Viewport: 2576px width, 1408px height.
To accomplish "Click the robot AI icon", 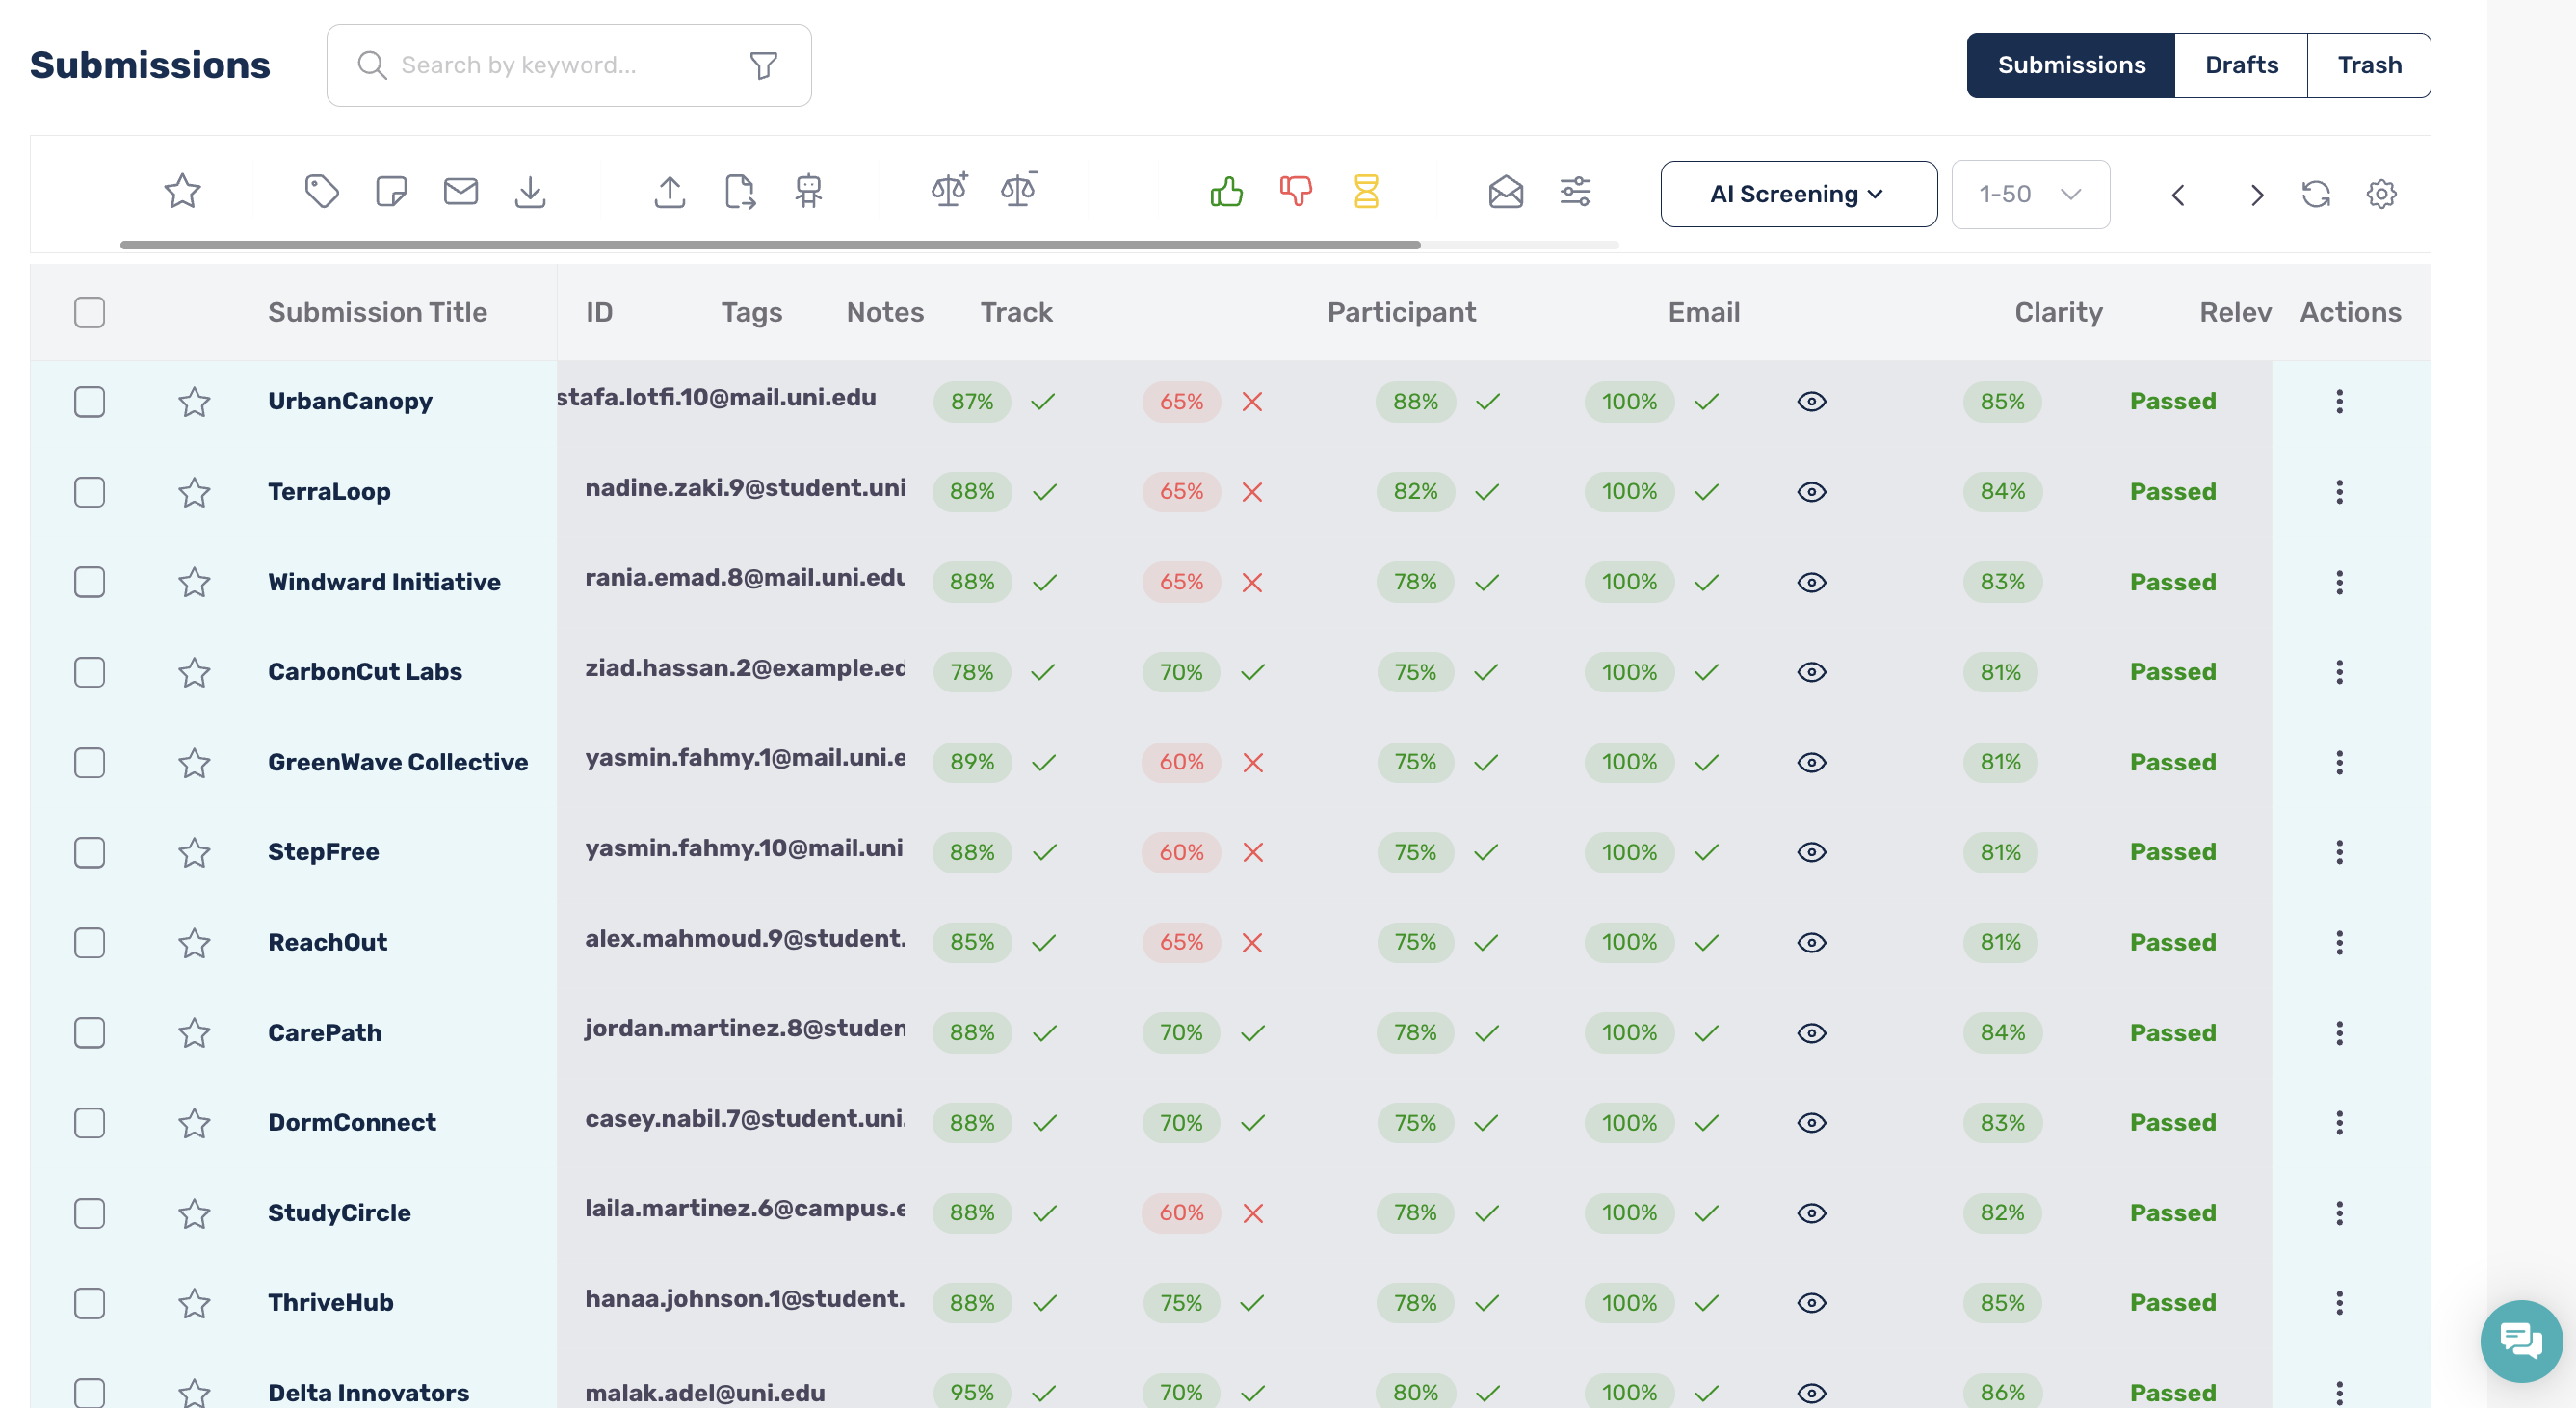I will [x=809, y=191].
